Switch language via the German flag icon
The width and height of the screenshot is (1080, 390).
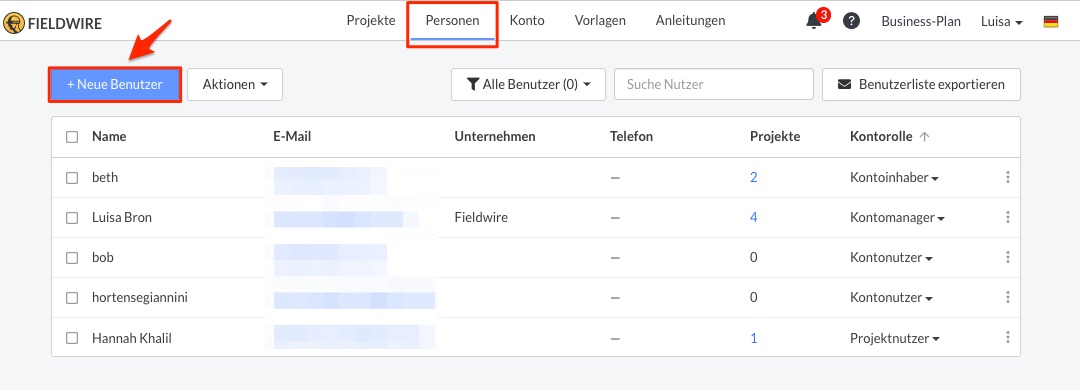click(1050, 21)
